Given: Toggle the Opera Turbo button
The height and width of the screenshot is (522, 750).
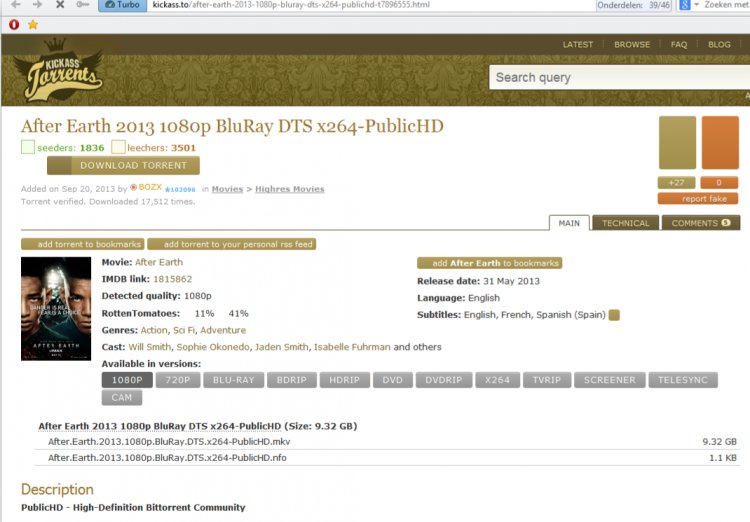Looking at the screenshot, I should (122, 5).
